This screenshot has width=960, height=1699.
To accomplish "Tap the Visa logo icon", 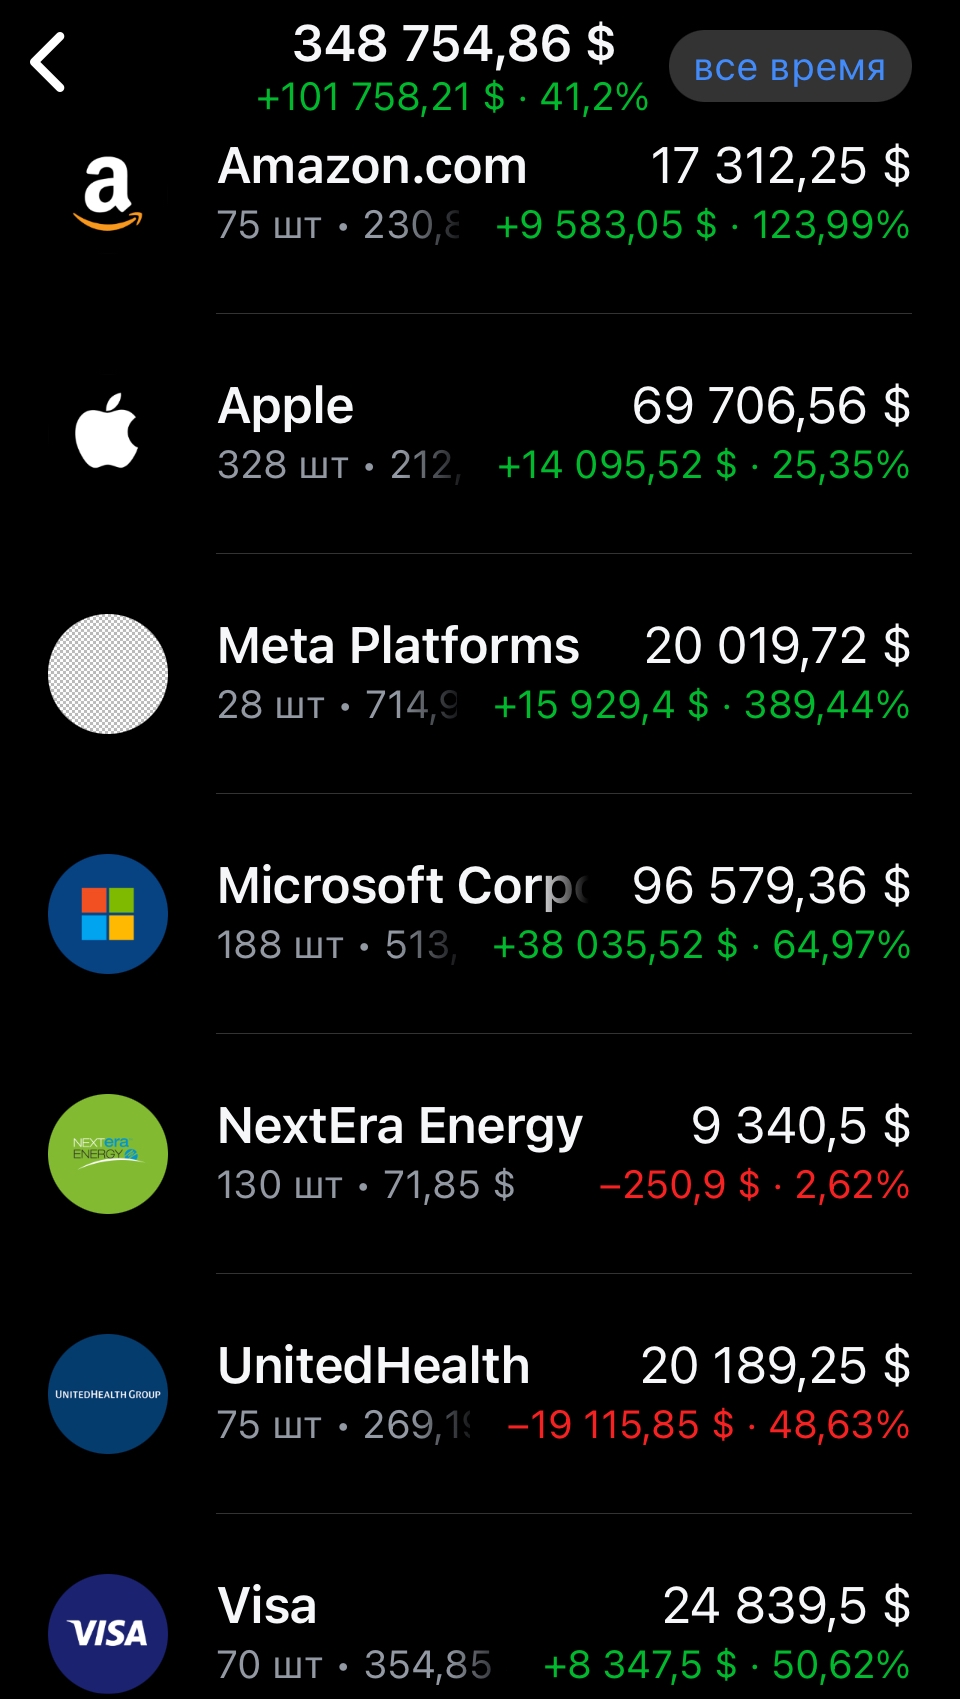I will [108, 1634].
